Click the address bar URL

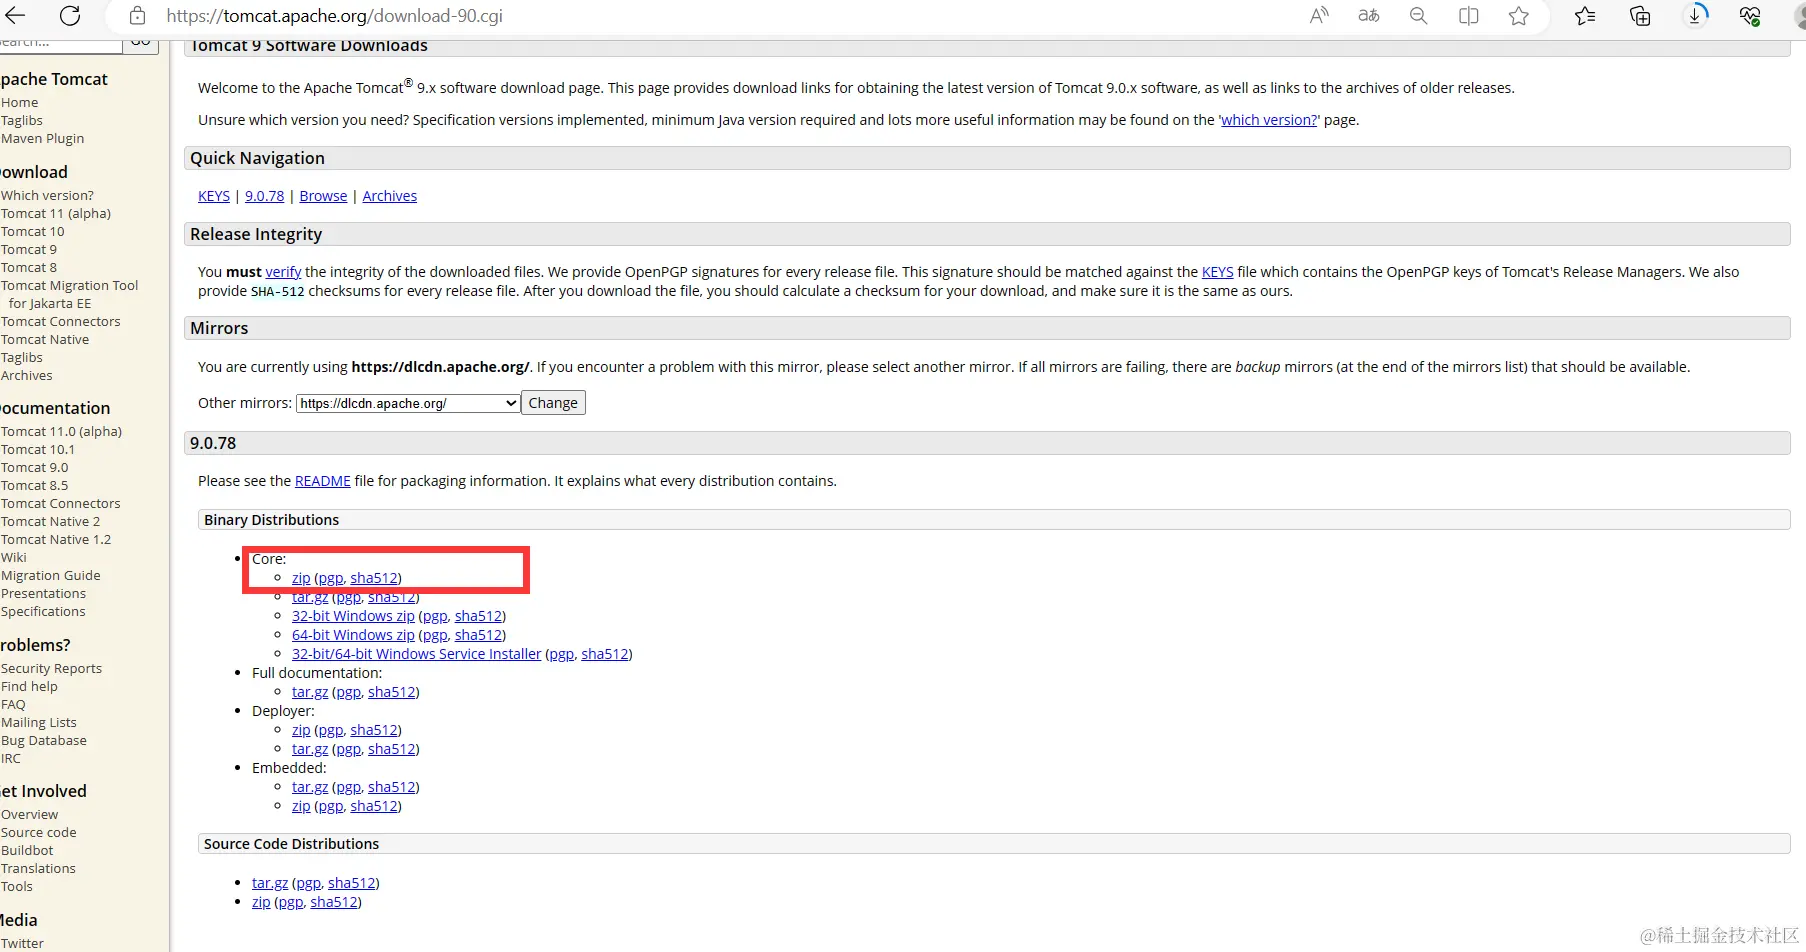pos(334,15)
